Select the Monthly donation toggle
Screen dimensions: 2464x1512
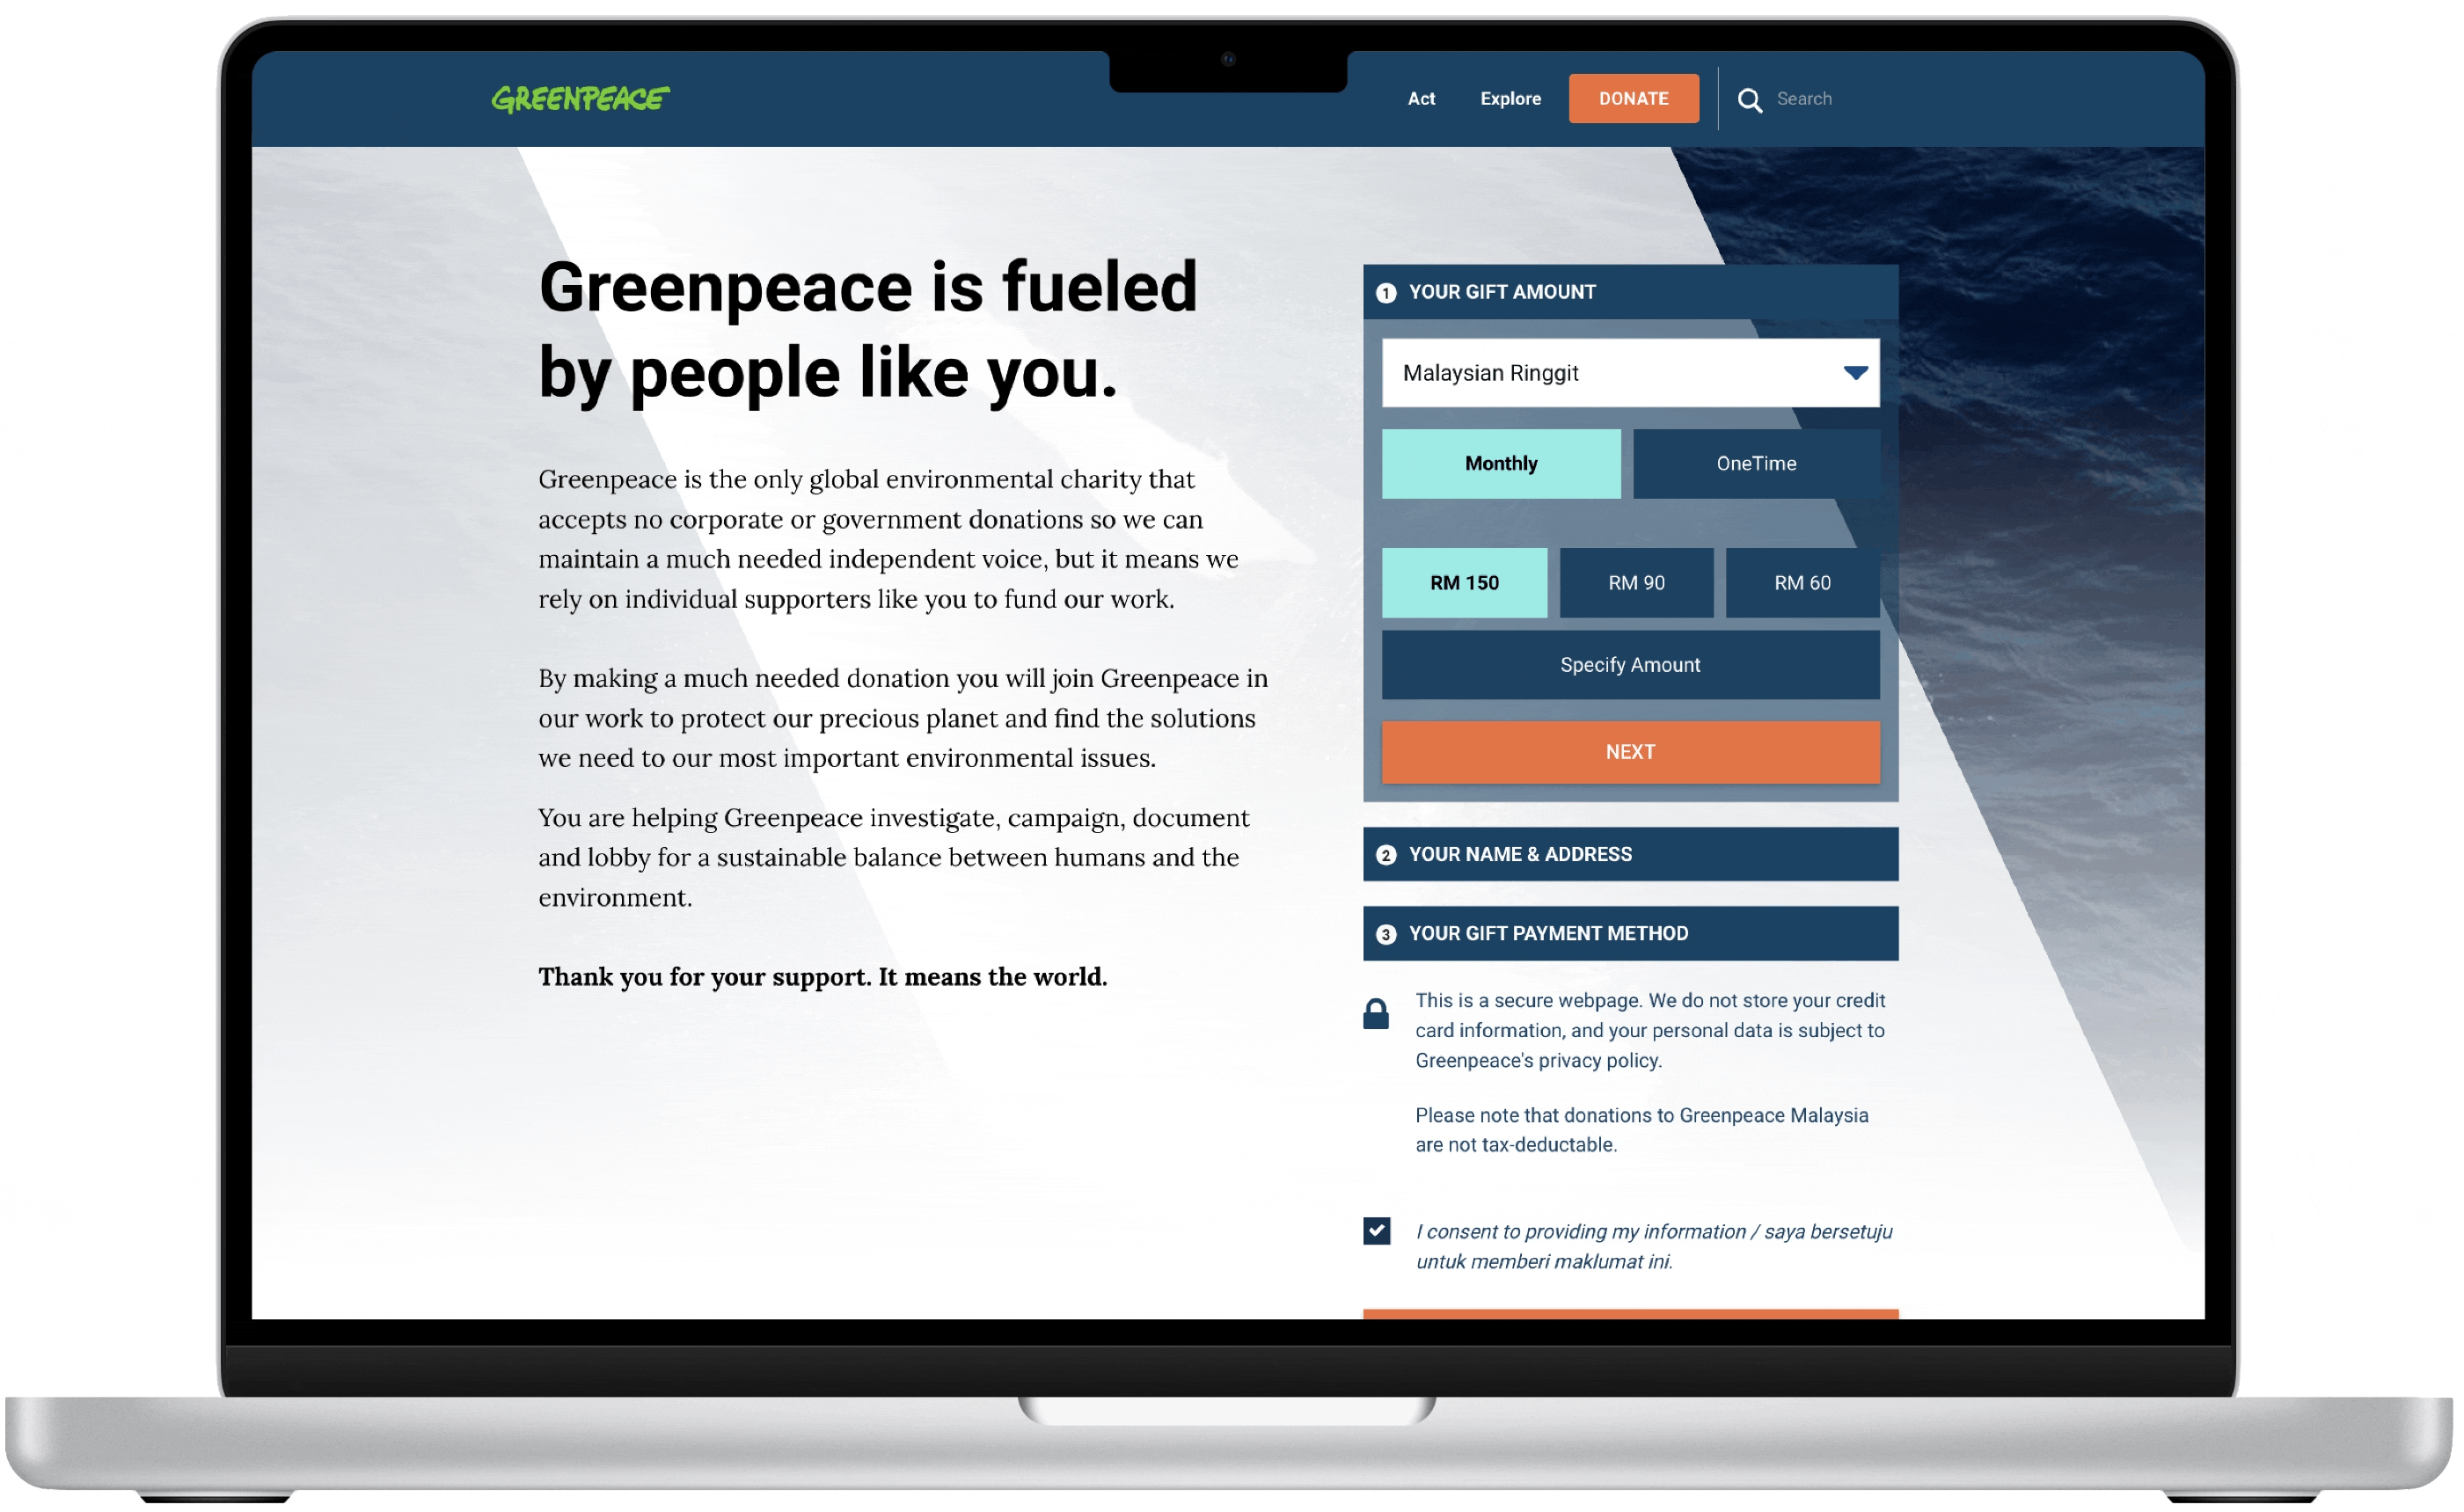click(1500, 463)
